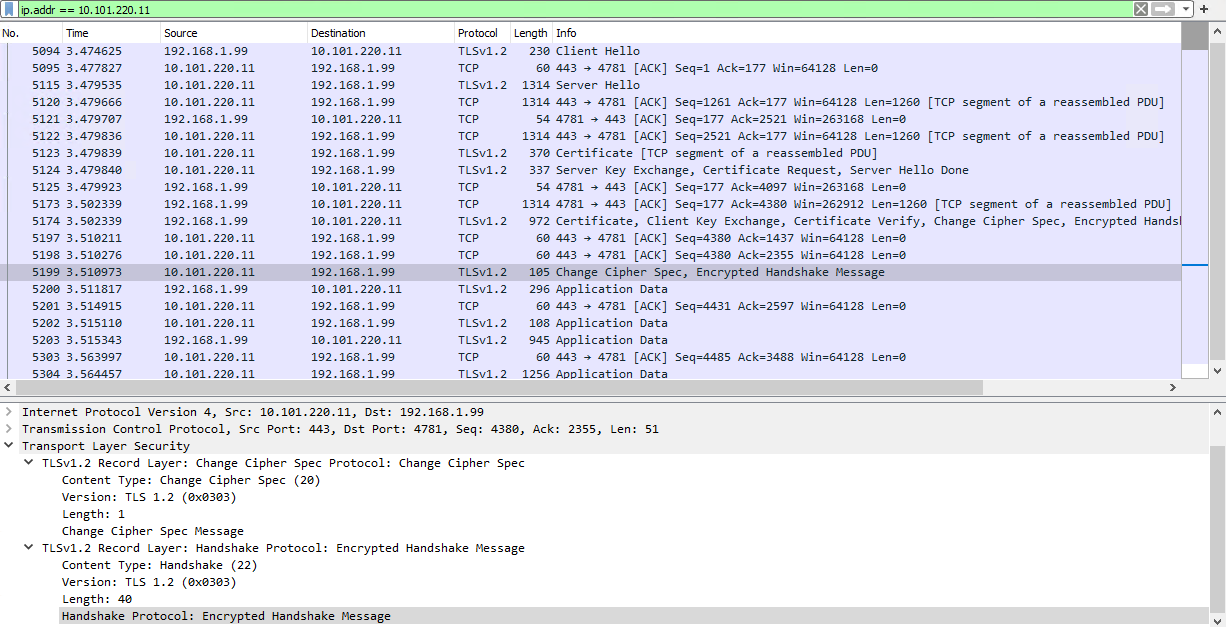Sort packets by Info column header

click(x=867, y=33)
